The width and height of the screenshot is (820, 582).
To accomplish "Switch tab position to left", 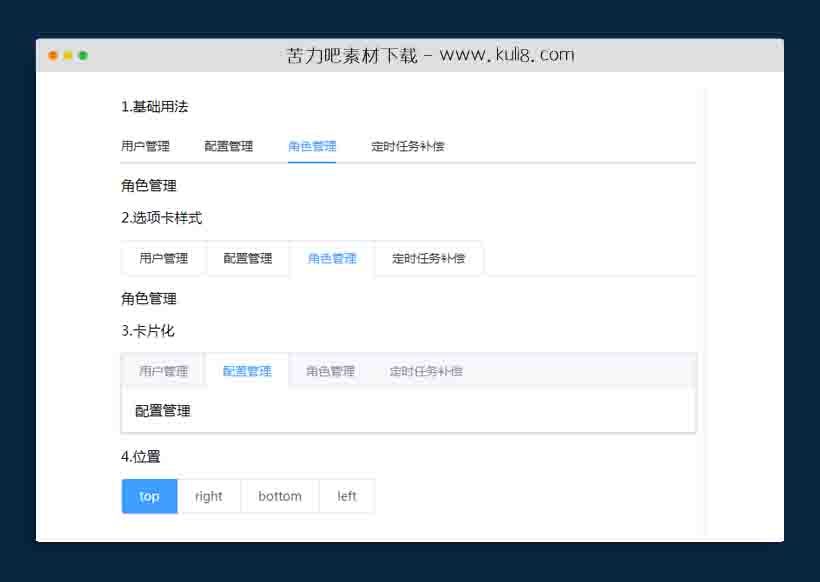I will coord(346,496).
